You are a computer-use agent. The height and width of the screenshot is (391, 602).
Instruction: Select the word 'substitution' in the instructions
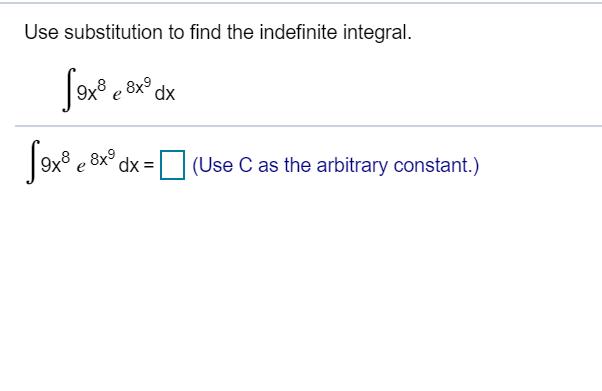(x=113, y=32)
